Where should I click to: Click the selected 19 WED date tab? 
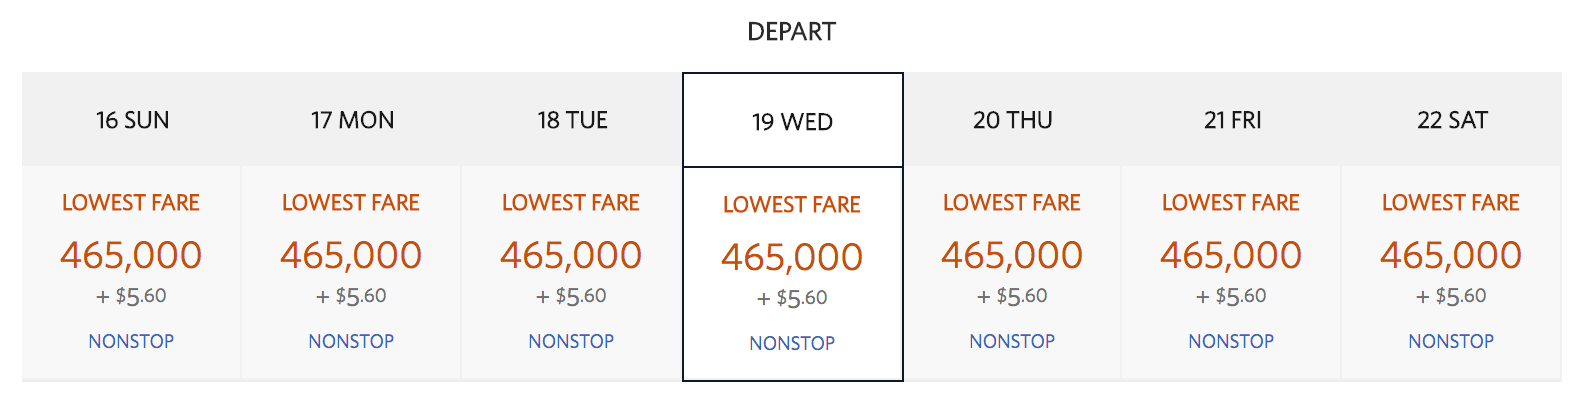click(792, 122)
